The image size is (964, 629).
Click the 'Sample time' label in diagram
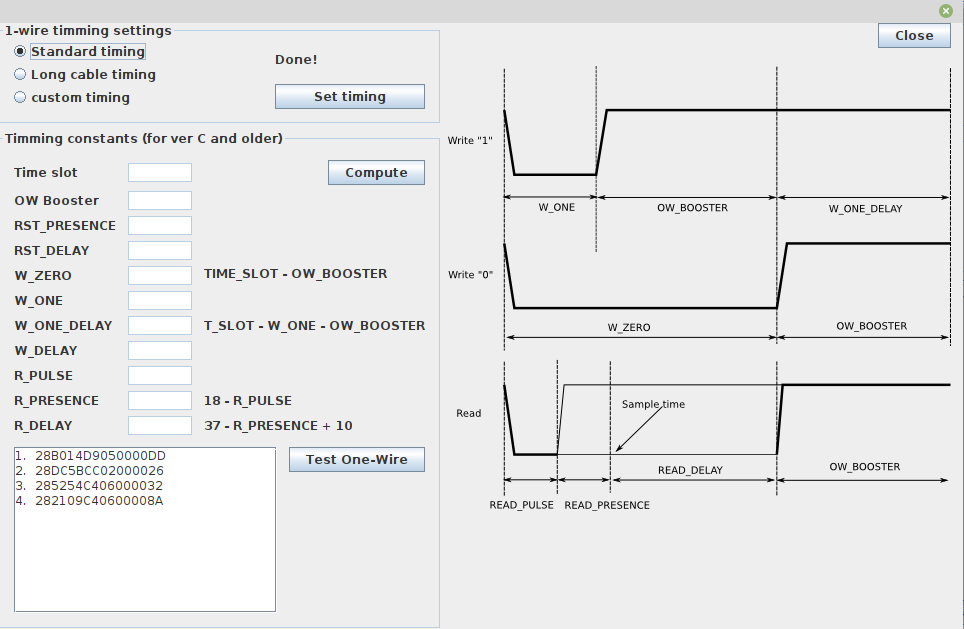click(653, 404)
